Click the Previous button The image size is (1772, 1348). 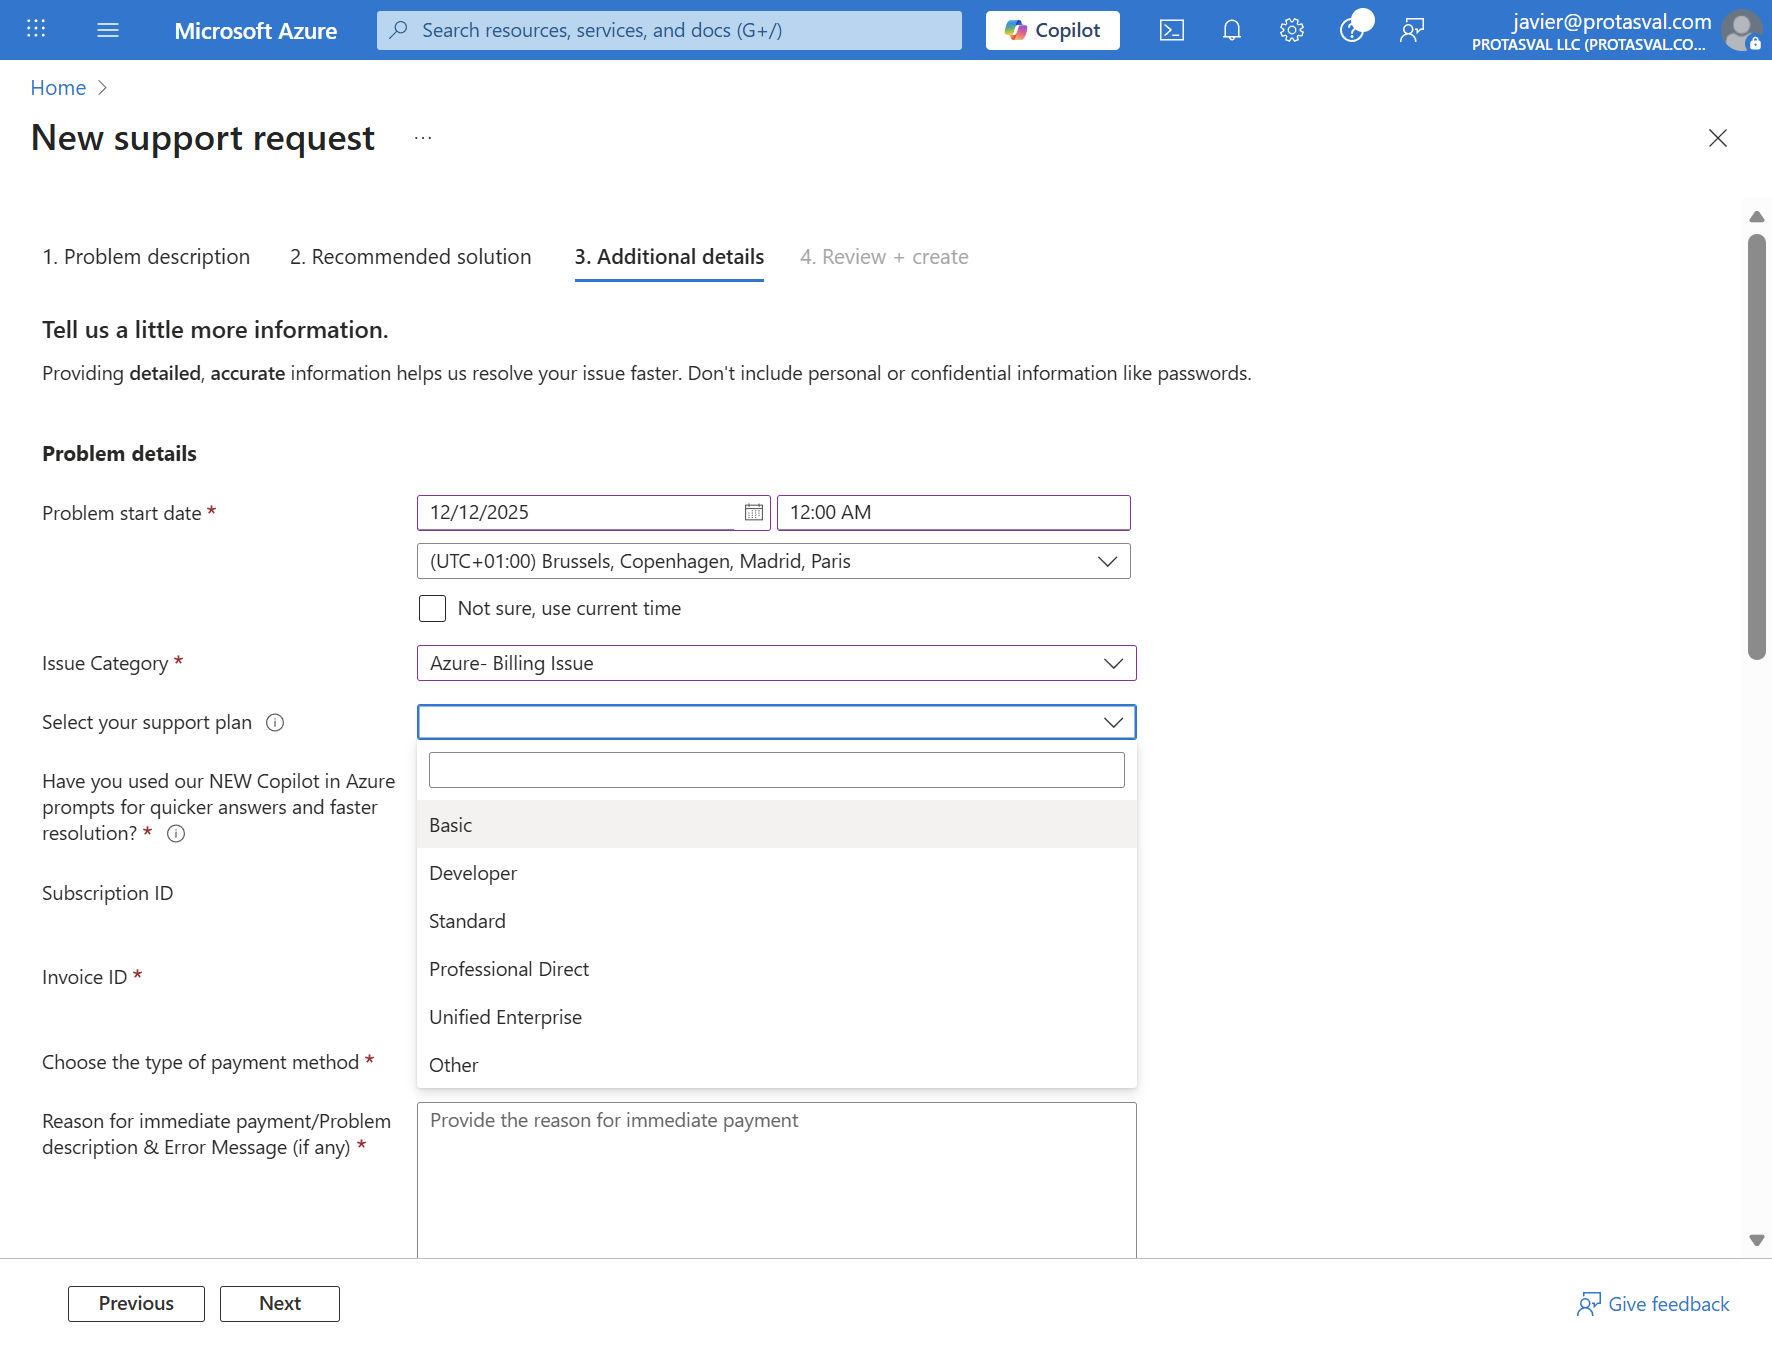(x=136, y=1304)
